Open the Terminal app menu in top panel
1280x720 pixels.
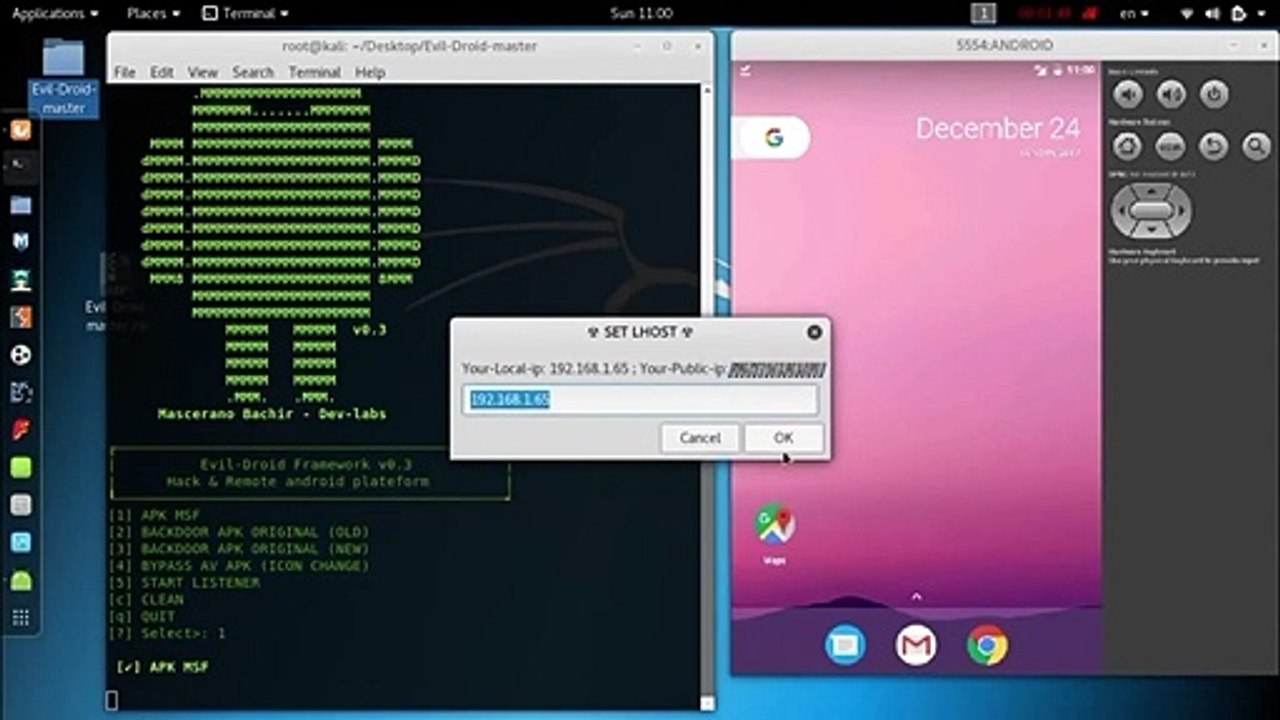point(246,13)
